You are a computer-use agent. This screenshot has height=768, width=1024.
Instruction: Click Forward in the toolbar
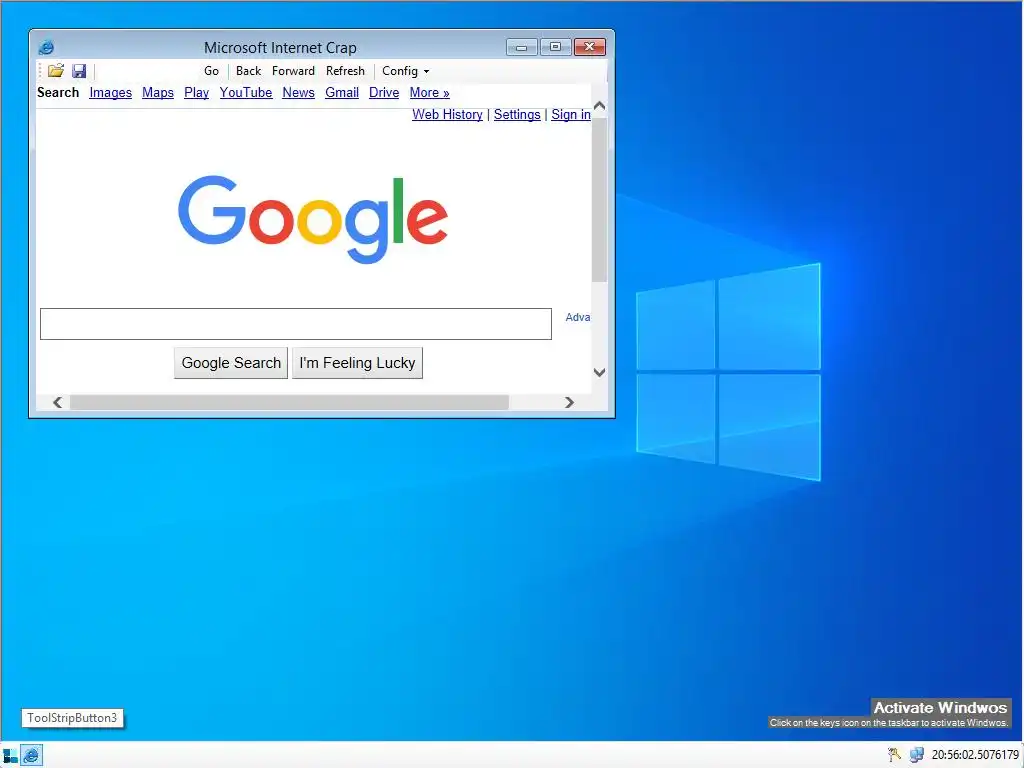coord(293,71)
